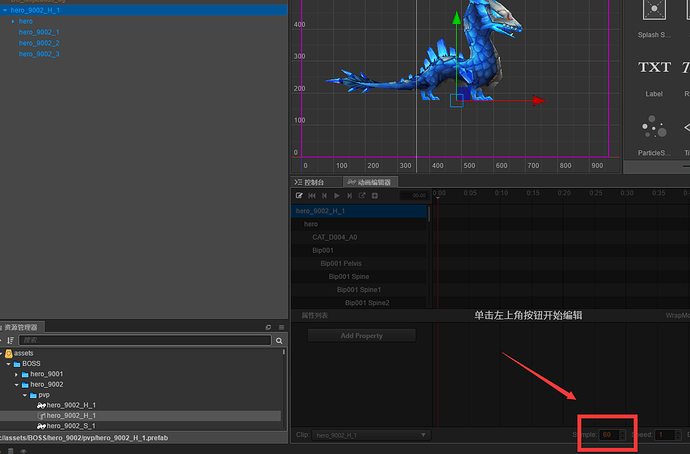
Task: Select the assets root folder
Action: [x=23, y=353]
